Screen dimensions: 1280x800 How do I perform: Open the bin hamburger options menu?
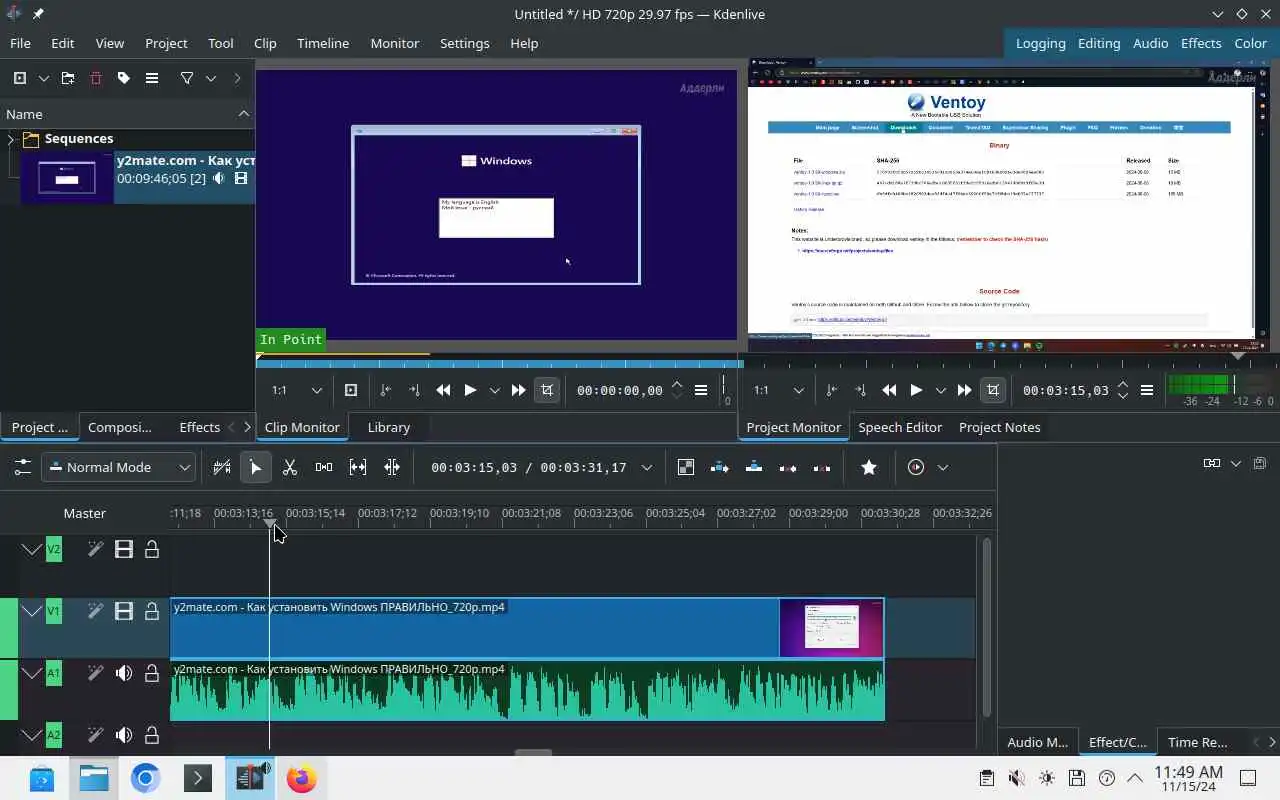152,78
